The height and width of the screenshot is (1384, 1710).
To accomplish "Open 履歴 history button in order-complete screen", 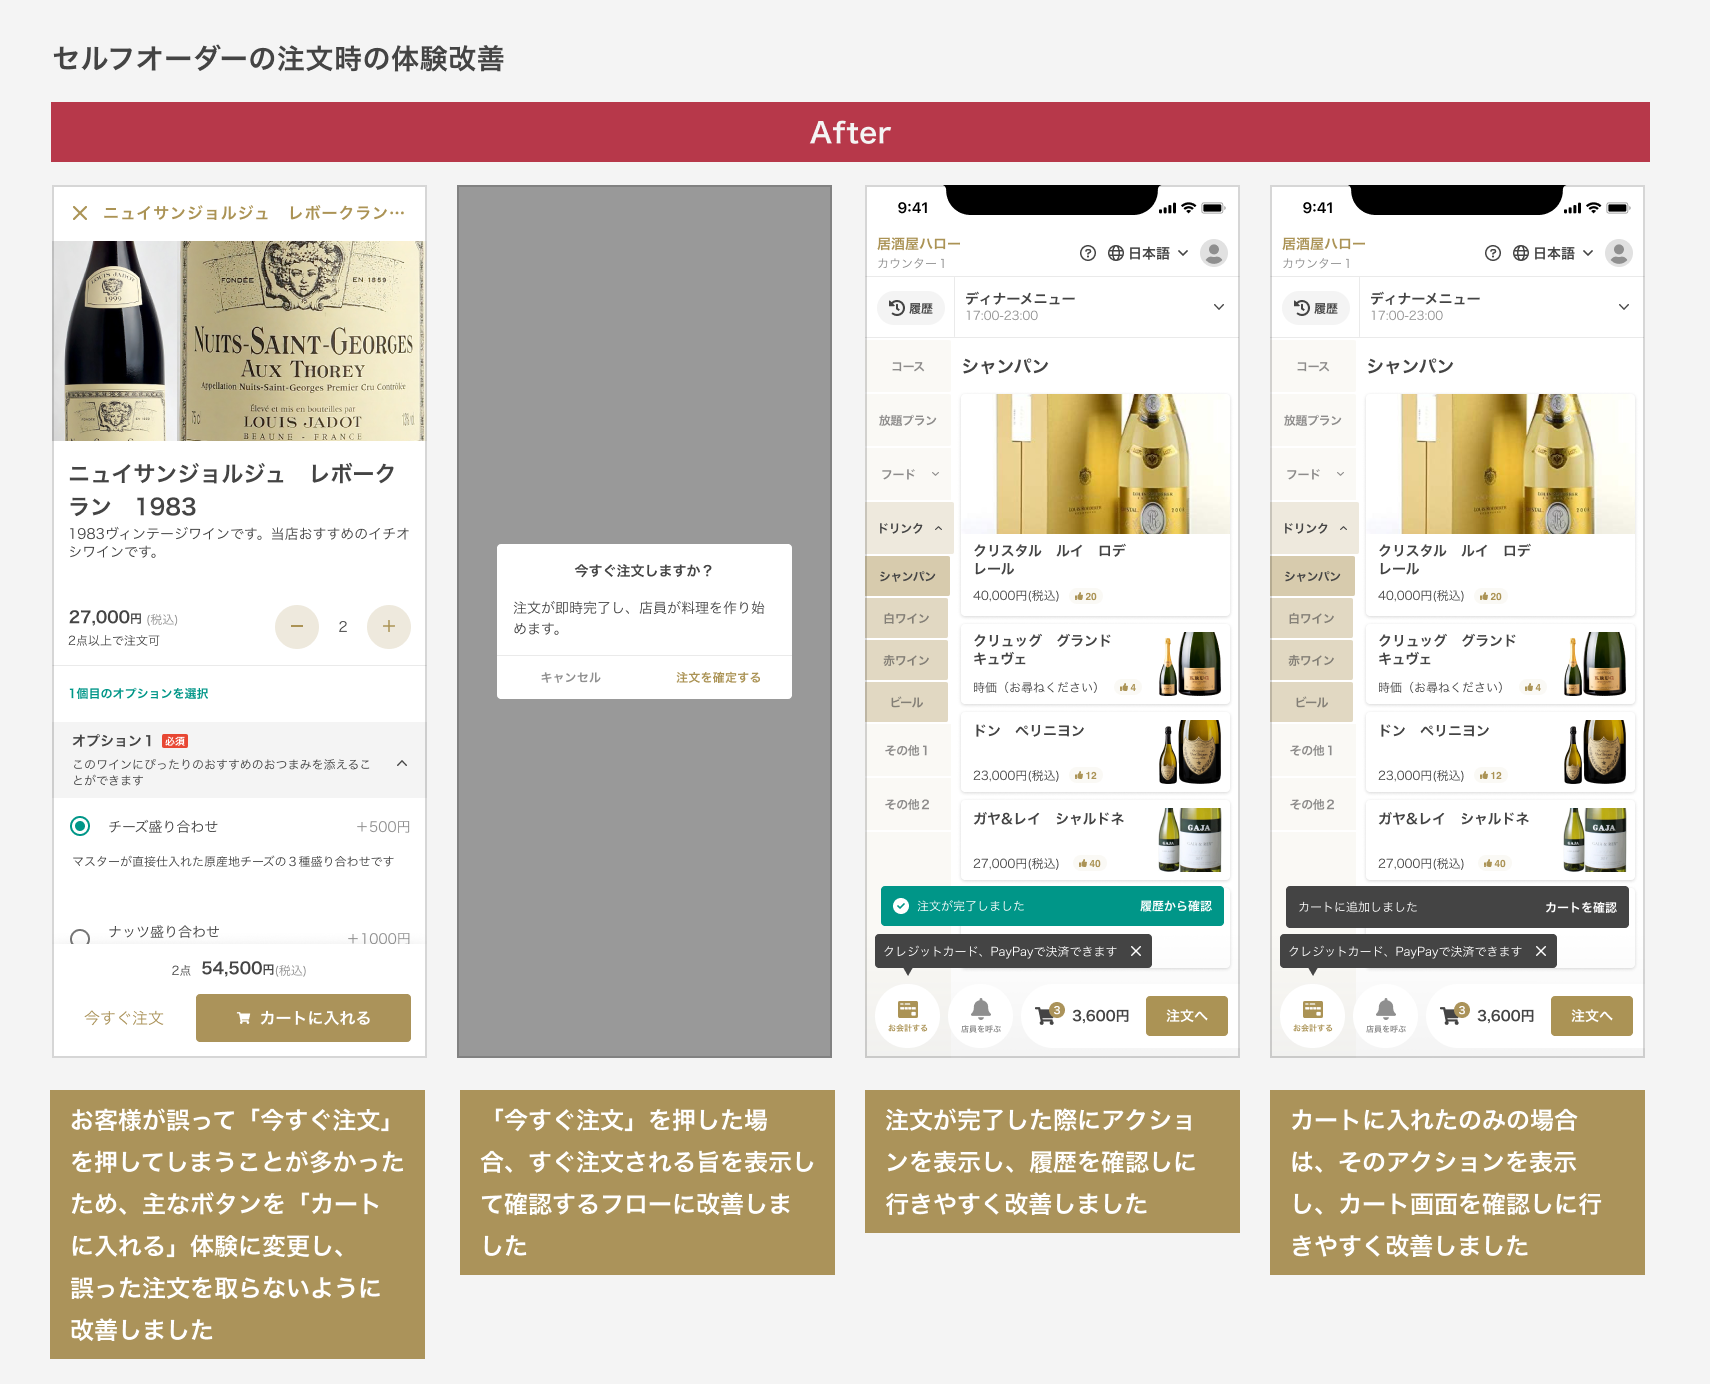I will [911, 308].
